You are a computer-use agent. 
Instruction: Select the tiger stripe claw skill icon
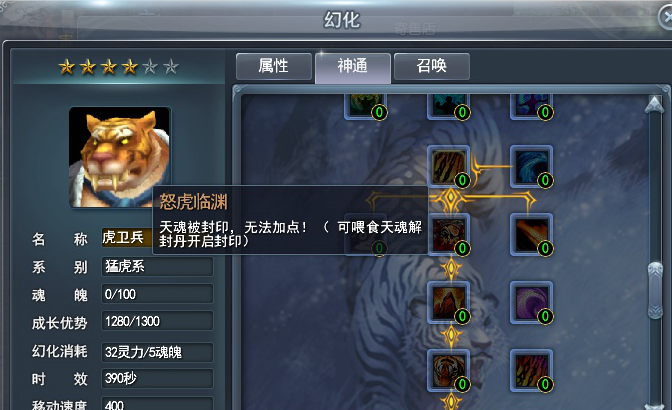(x=448, y=166)
